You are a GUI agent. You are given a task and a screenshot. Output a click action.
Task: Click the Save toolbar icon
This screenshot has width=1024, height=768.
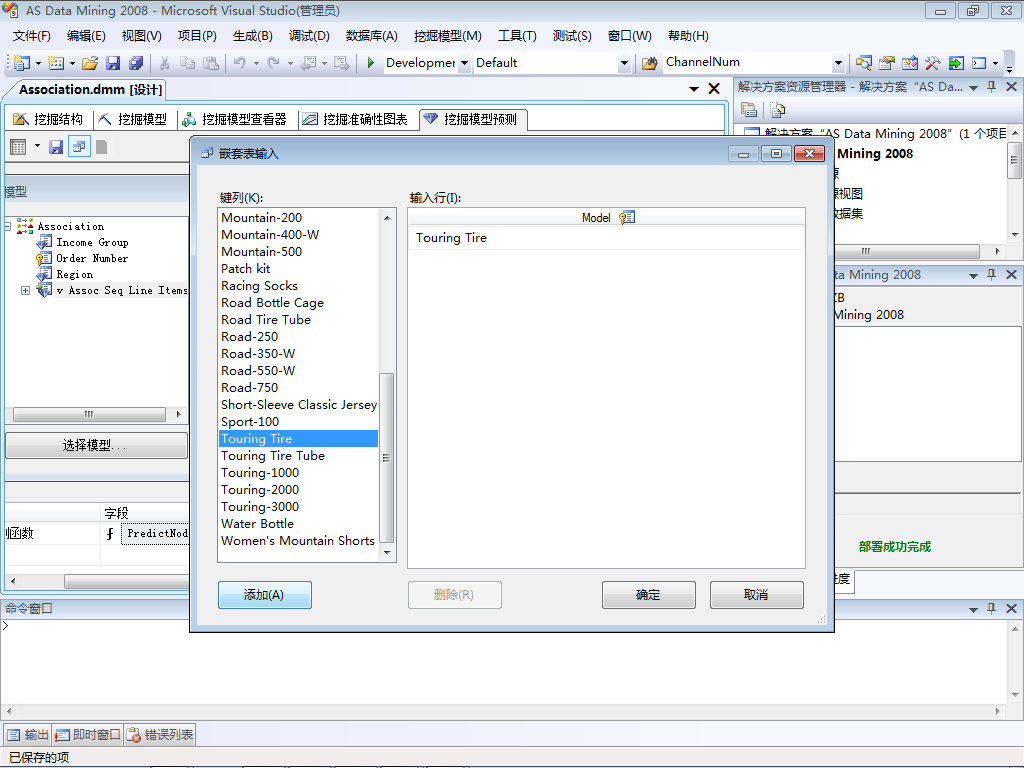tap(113, 63)
